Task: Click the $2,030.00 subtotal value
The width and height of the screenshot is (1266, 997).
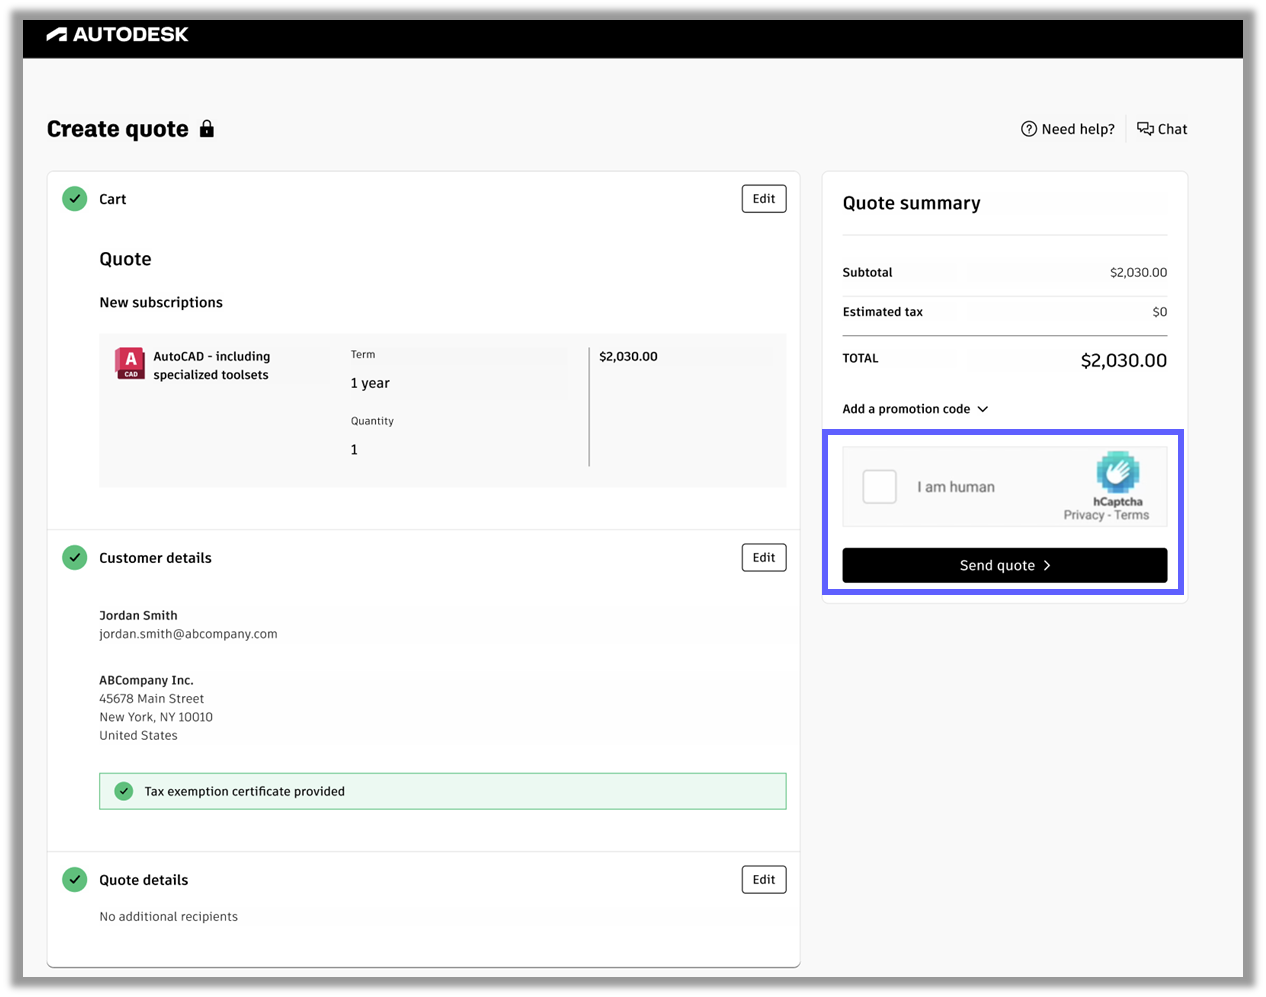Action: [1138, 272]
